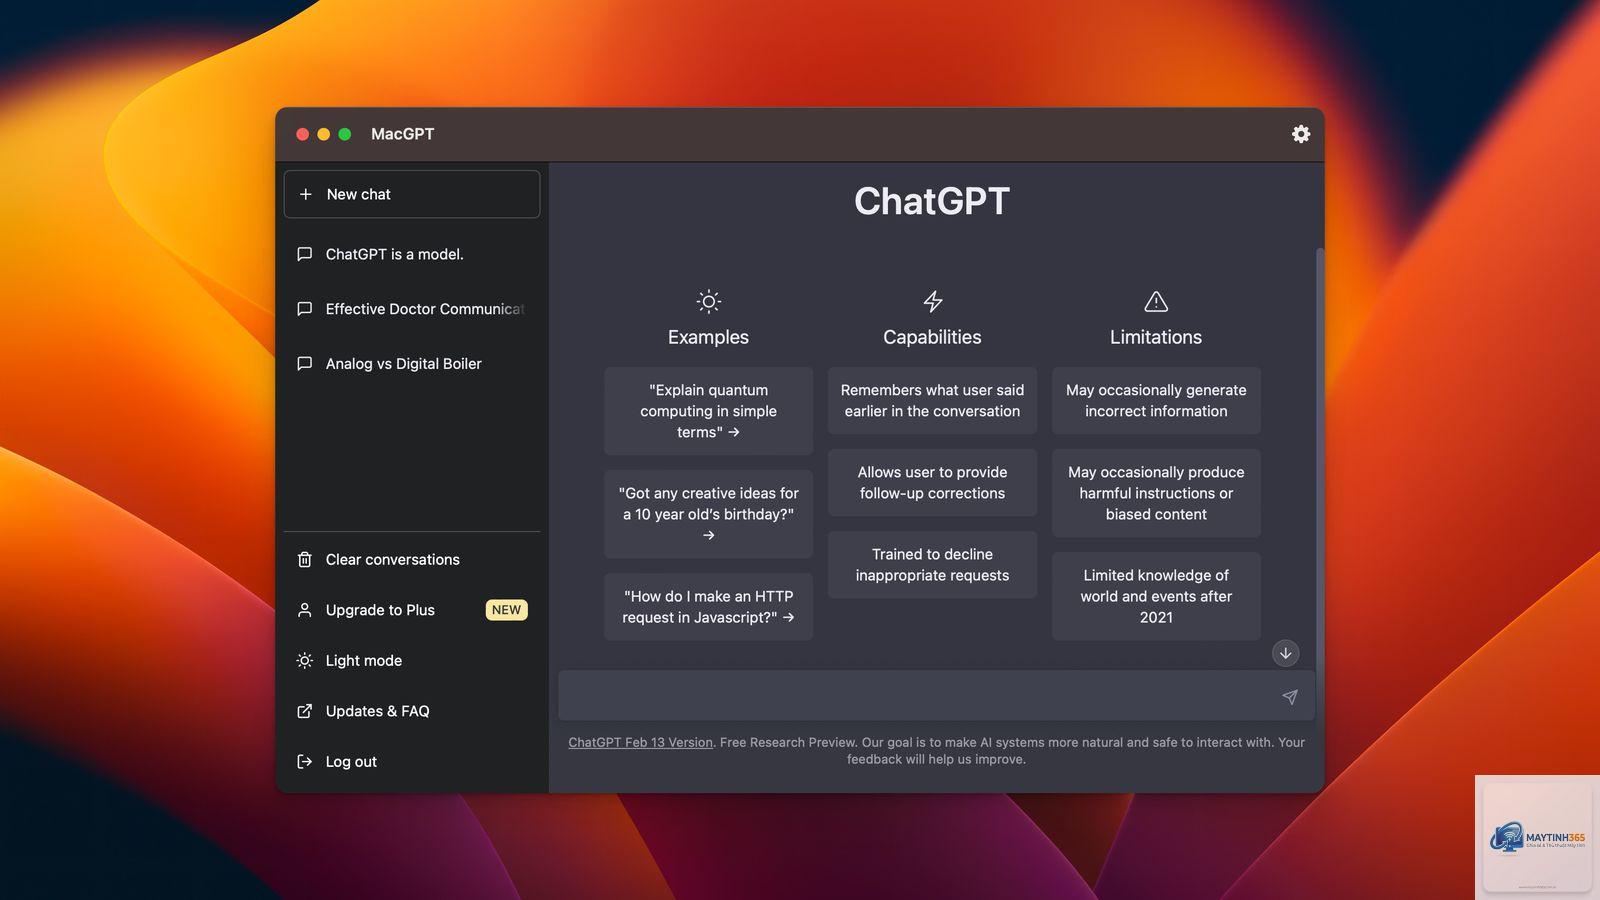The image size is (1600, 900).
Task: Click the external link icon for Updates & FAQ
Action: (x=305, y=711)
